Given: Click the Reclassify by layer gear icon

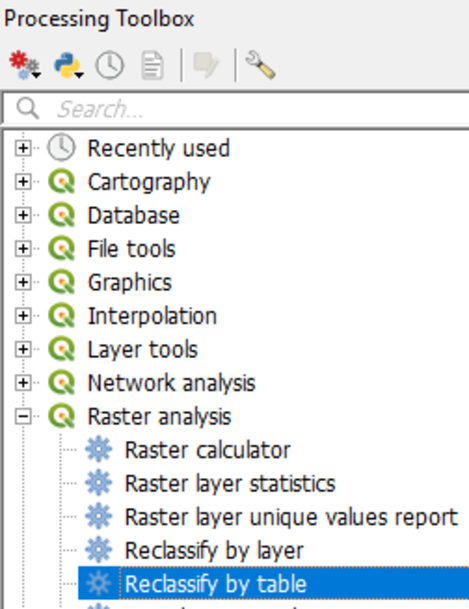Looking at the screenshot, I should tap(99, 550).
